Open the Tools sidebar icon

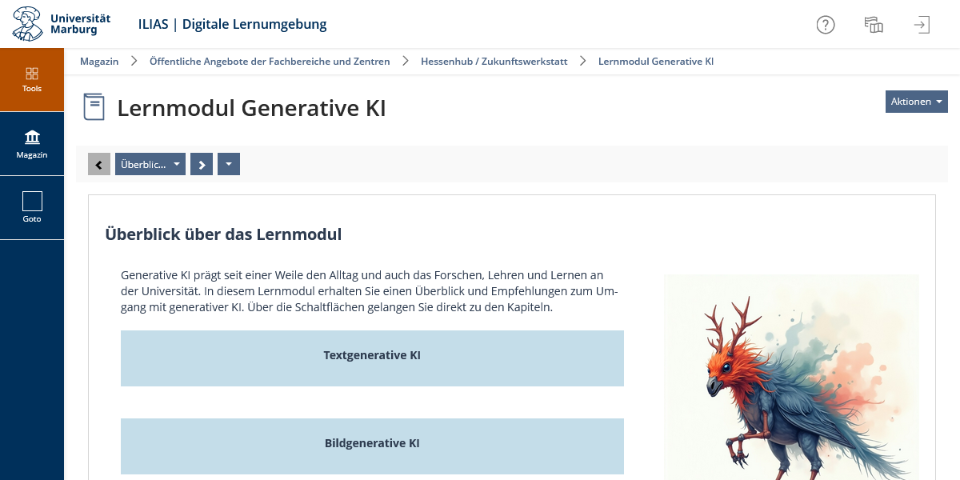[x=32, y=80]
